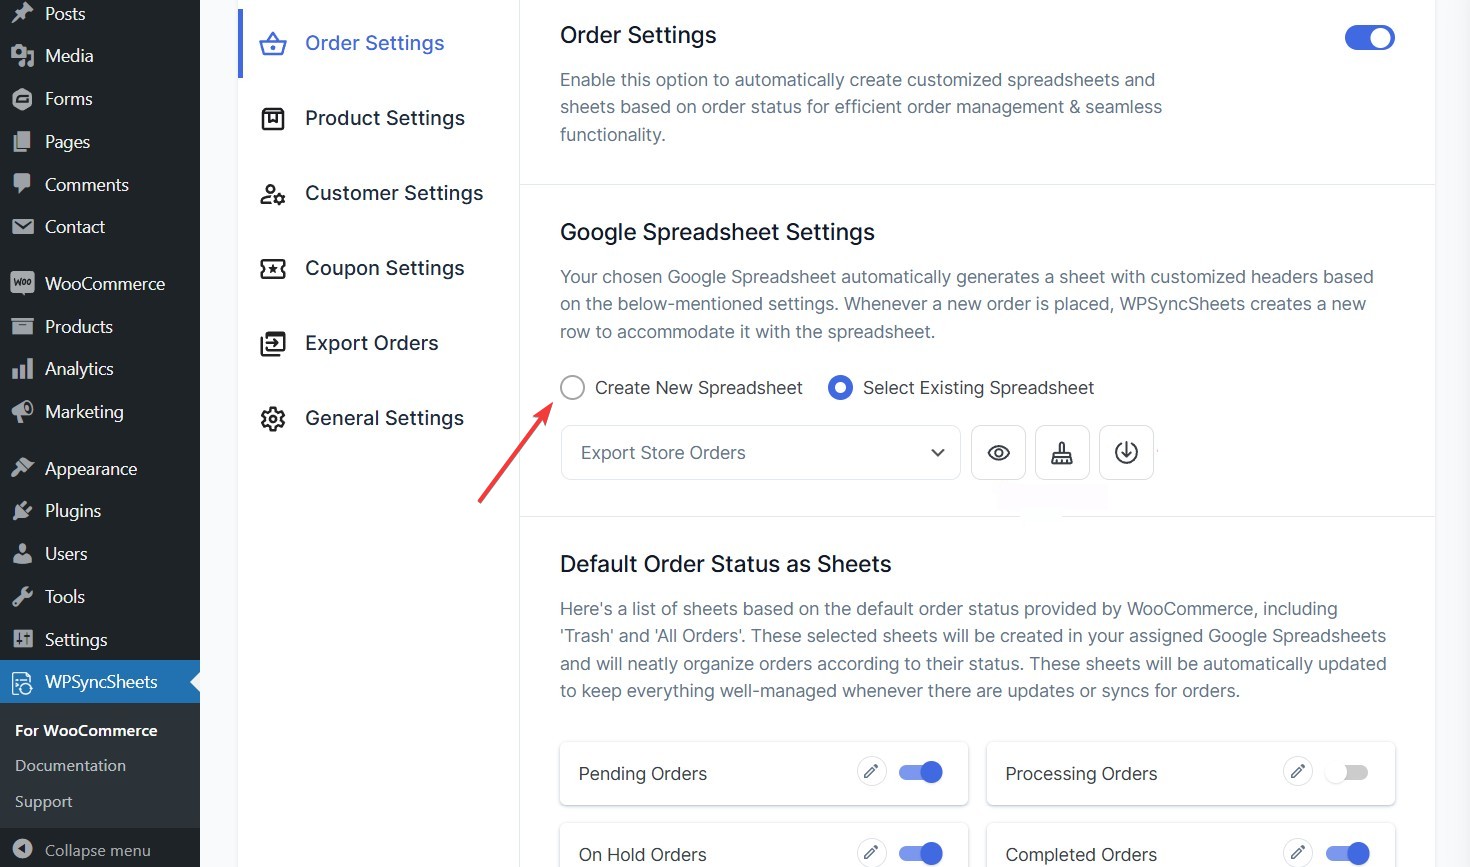The width and height of the screenshot is (1470, 867).
Task: Turn on Processing Orders toggle
Action: pos(1347,772)
